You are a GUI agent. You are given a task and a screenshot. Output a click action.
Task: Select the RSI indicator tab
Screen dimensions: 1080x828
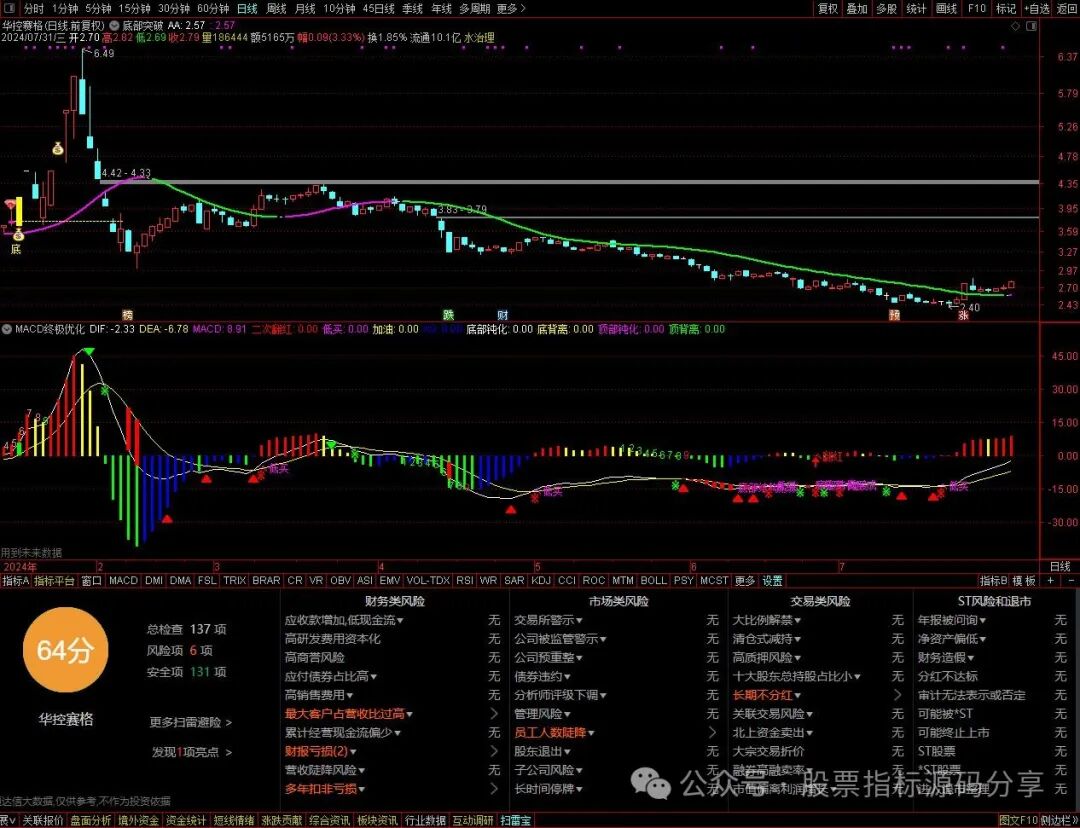pyautogui.click(x=464, y=581)
